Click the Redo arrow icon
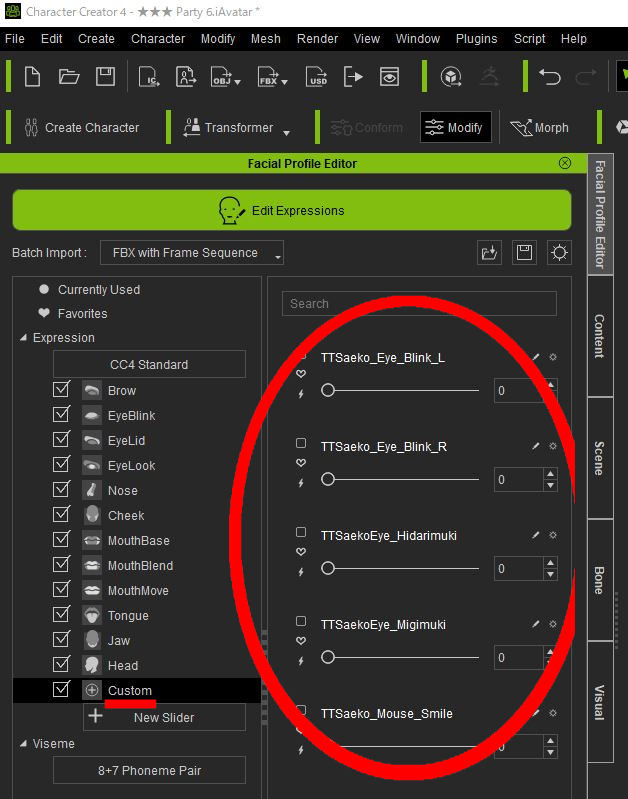This screenshot has height=799, width=628. point(586,77)
